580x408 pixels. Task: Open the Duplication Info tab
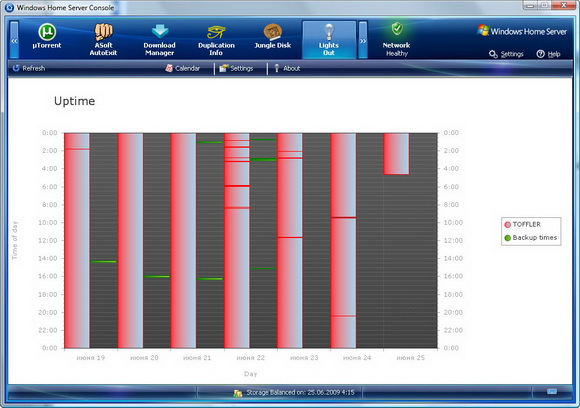point(216,40)
